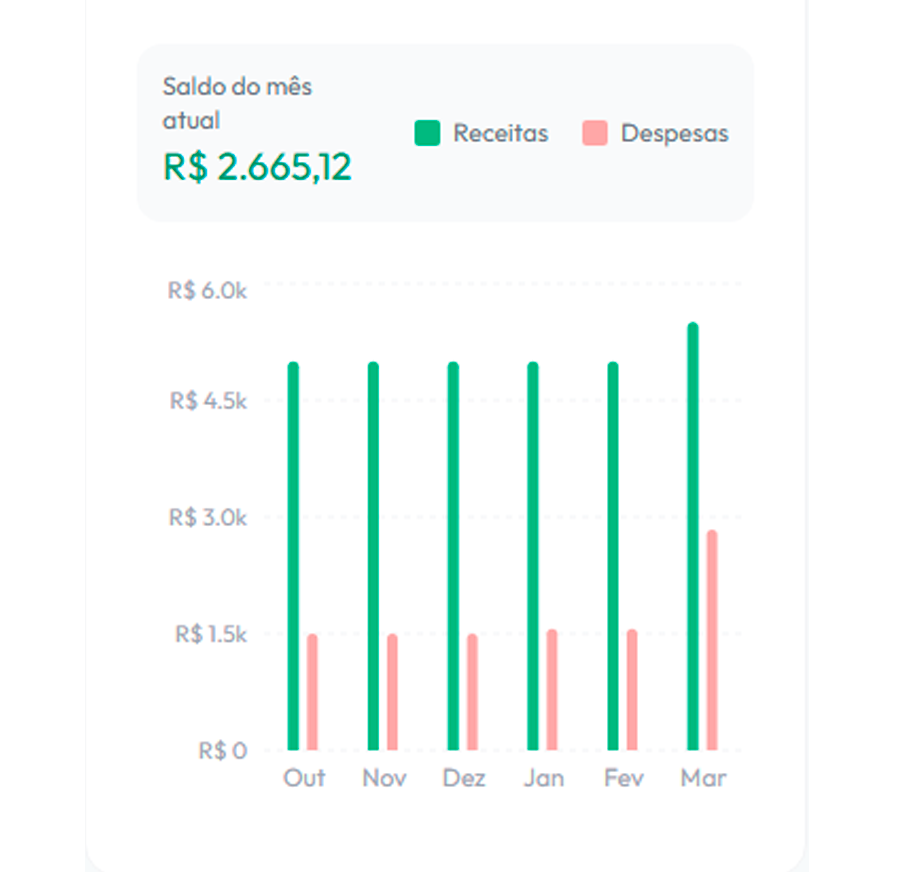Click the pink Despesas bar for Out
The width and height of the screenshot is (910, 872).
312,692
